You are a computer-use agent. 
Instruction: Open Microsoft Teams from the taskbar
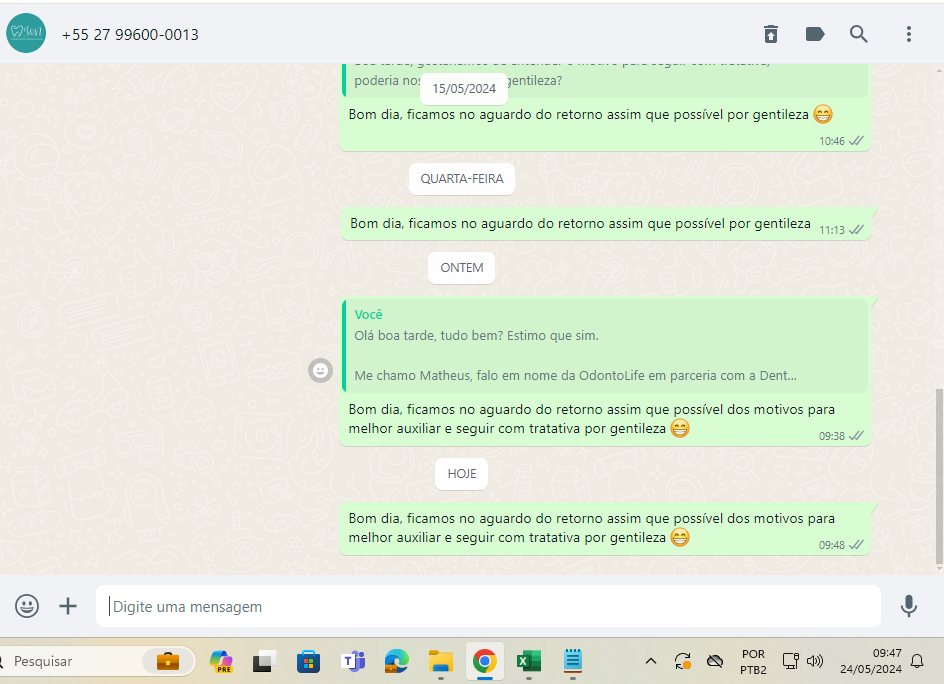(x=353, y=661)
